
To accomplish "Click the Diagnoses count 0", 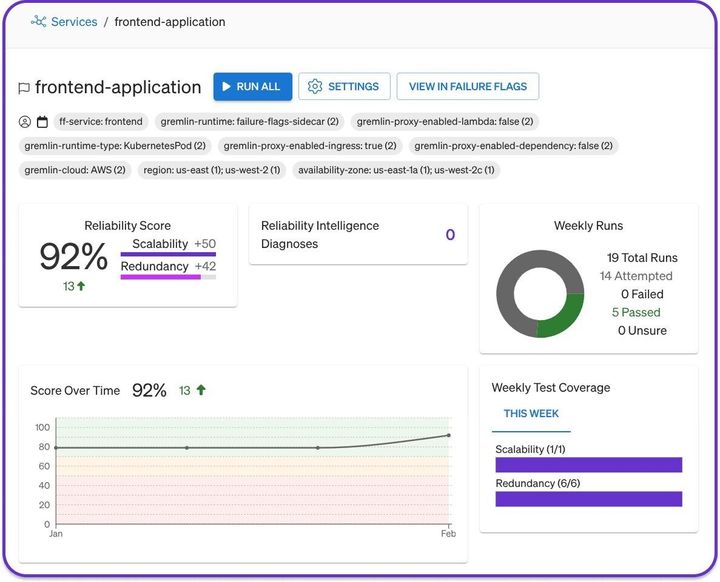I will [x=450, y=235].
